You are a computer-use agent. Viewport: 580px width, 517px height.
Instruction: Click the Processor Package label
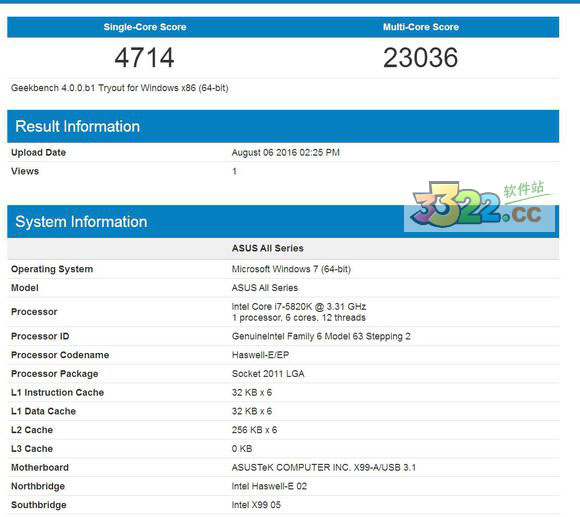54,374
